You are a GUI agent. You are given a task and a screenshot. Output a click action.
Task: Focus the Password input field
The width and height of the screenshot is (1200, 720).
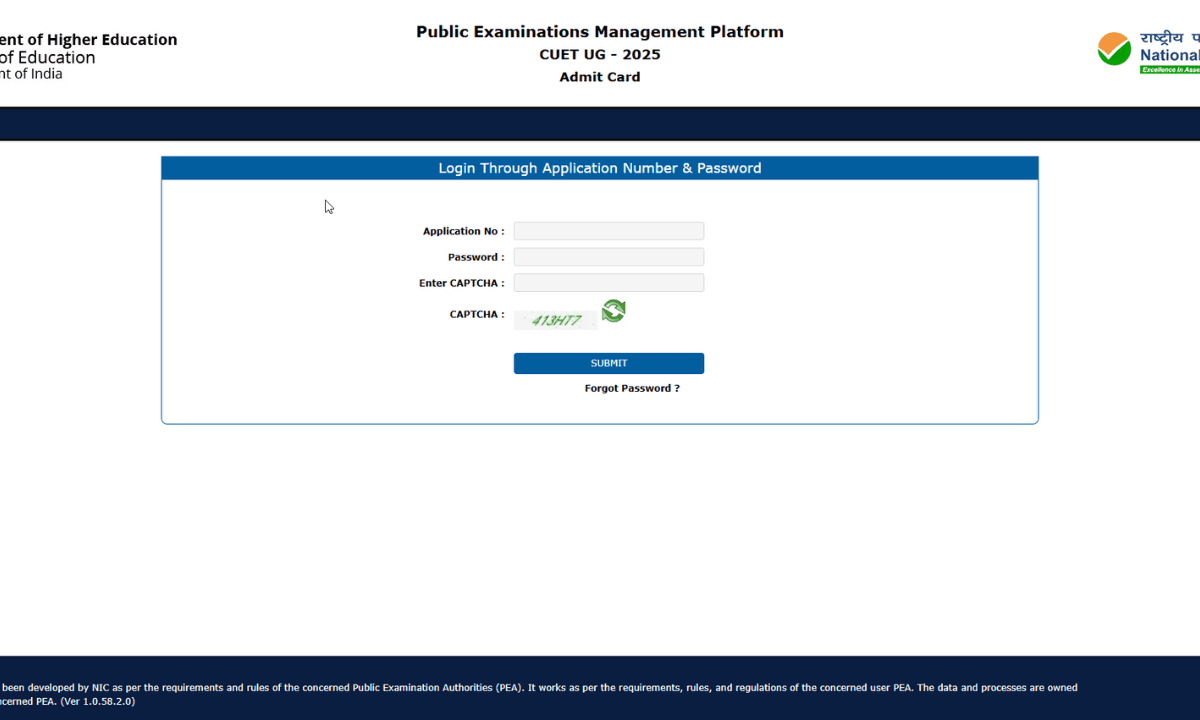pos(609,257)
